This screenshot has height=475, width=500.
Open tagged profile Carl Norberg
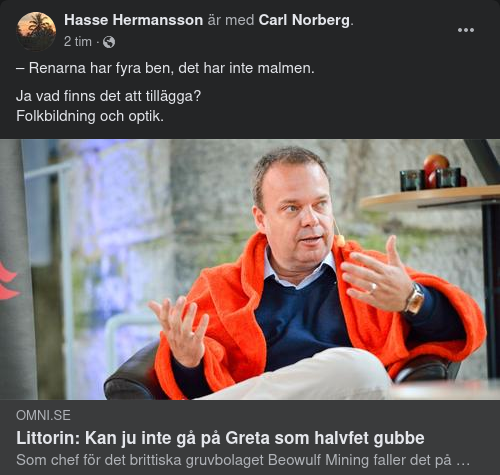[x=304, y=20]
